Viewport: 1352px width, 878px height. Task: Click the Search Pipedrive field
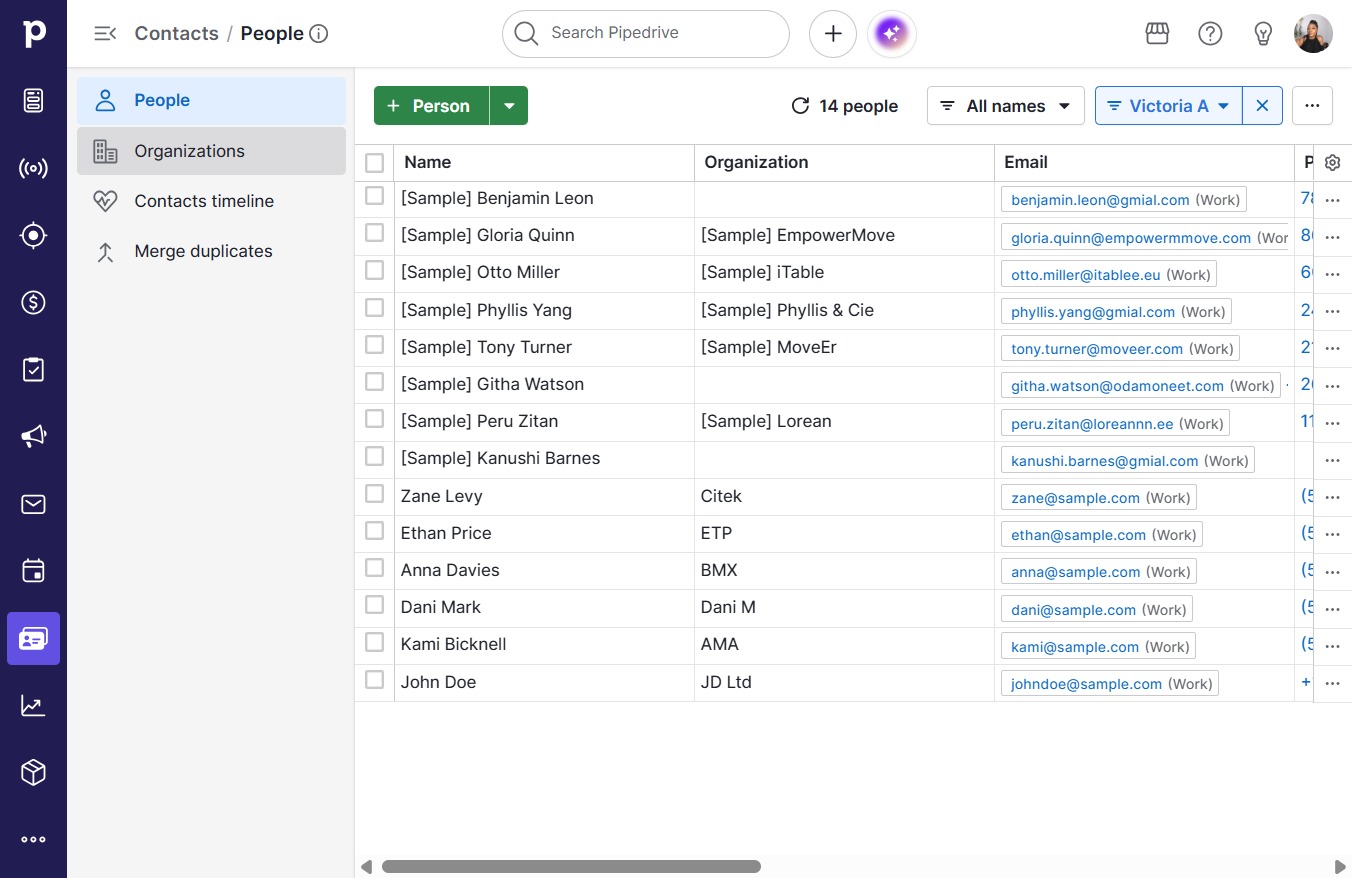646,34
